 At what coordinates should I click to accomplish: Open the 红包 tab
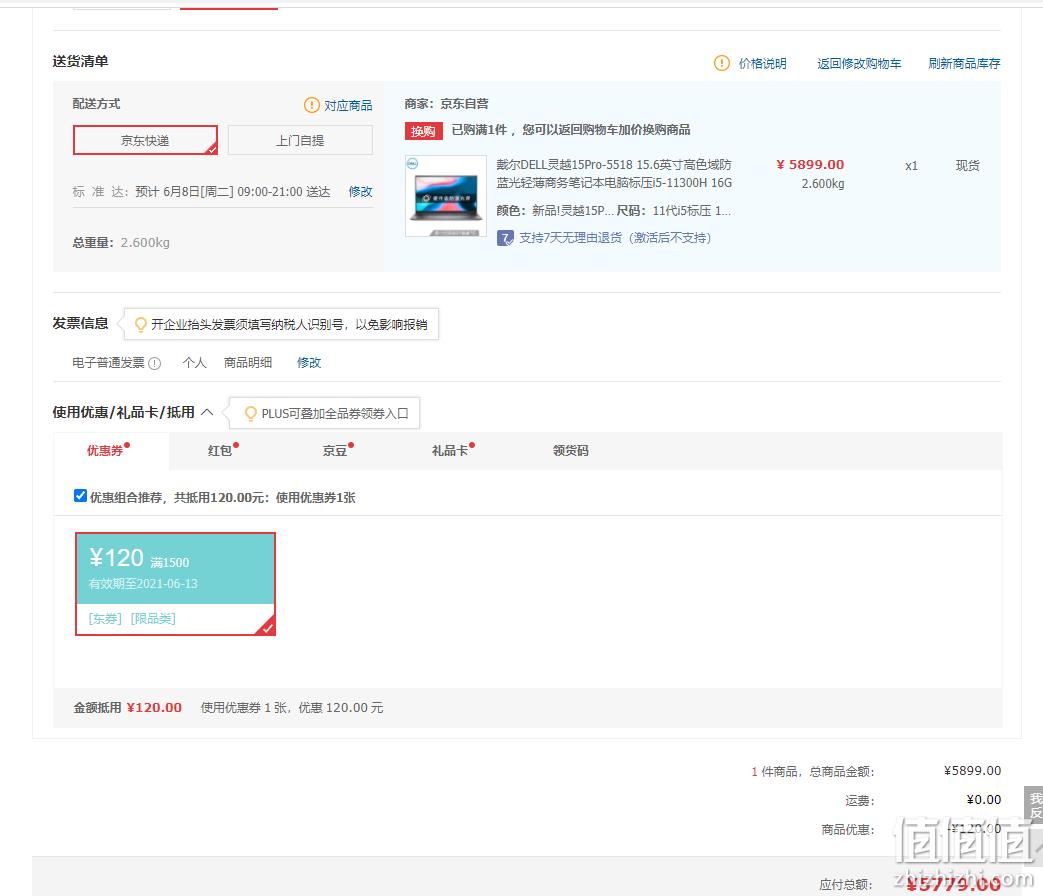(220, 451)
